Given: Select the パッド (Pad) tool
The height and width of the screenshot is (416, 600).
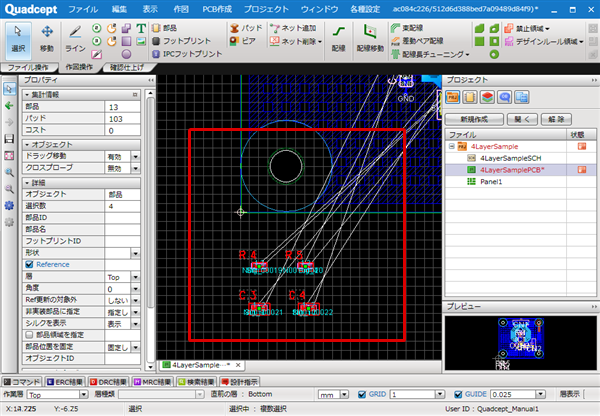Looking at the screenshot, I should point(246,28).
